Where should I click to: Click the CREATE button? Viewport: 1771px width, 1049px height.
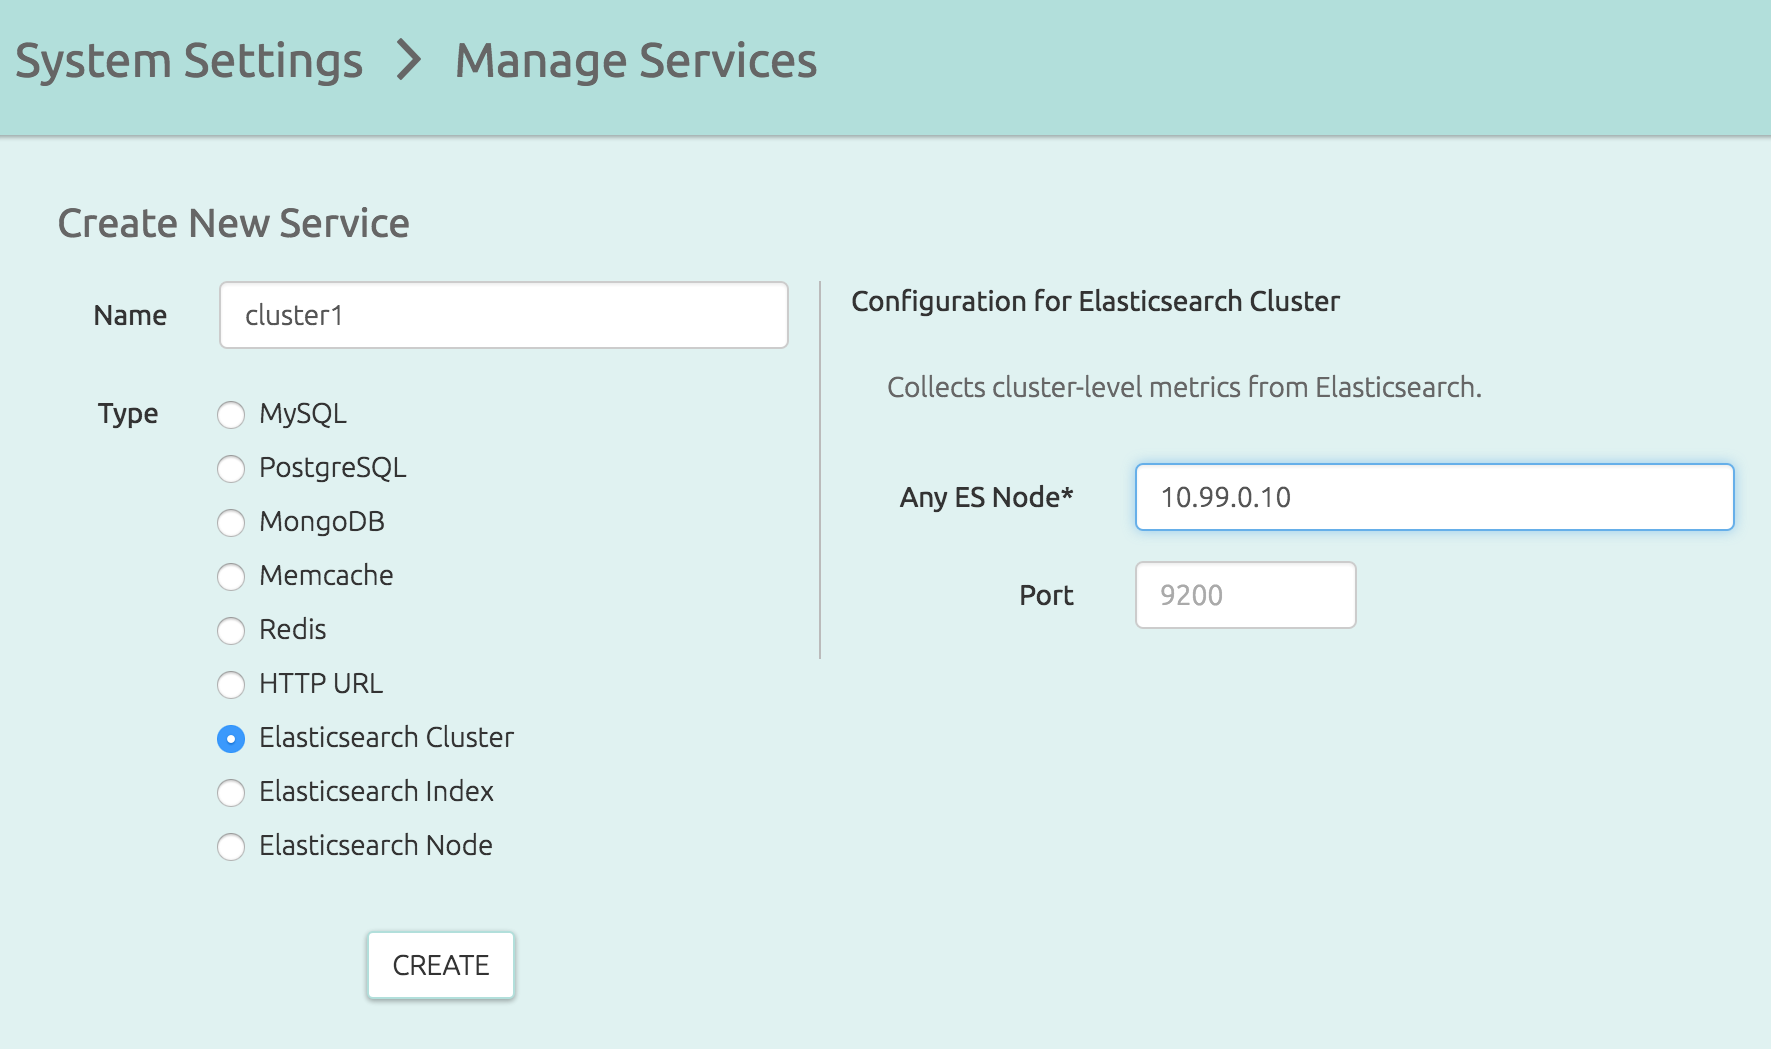click(441, 965)
